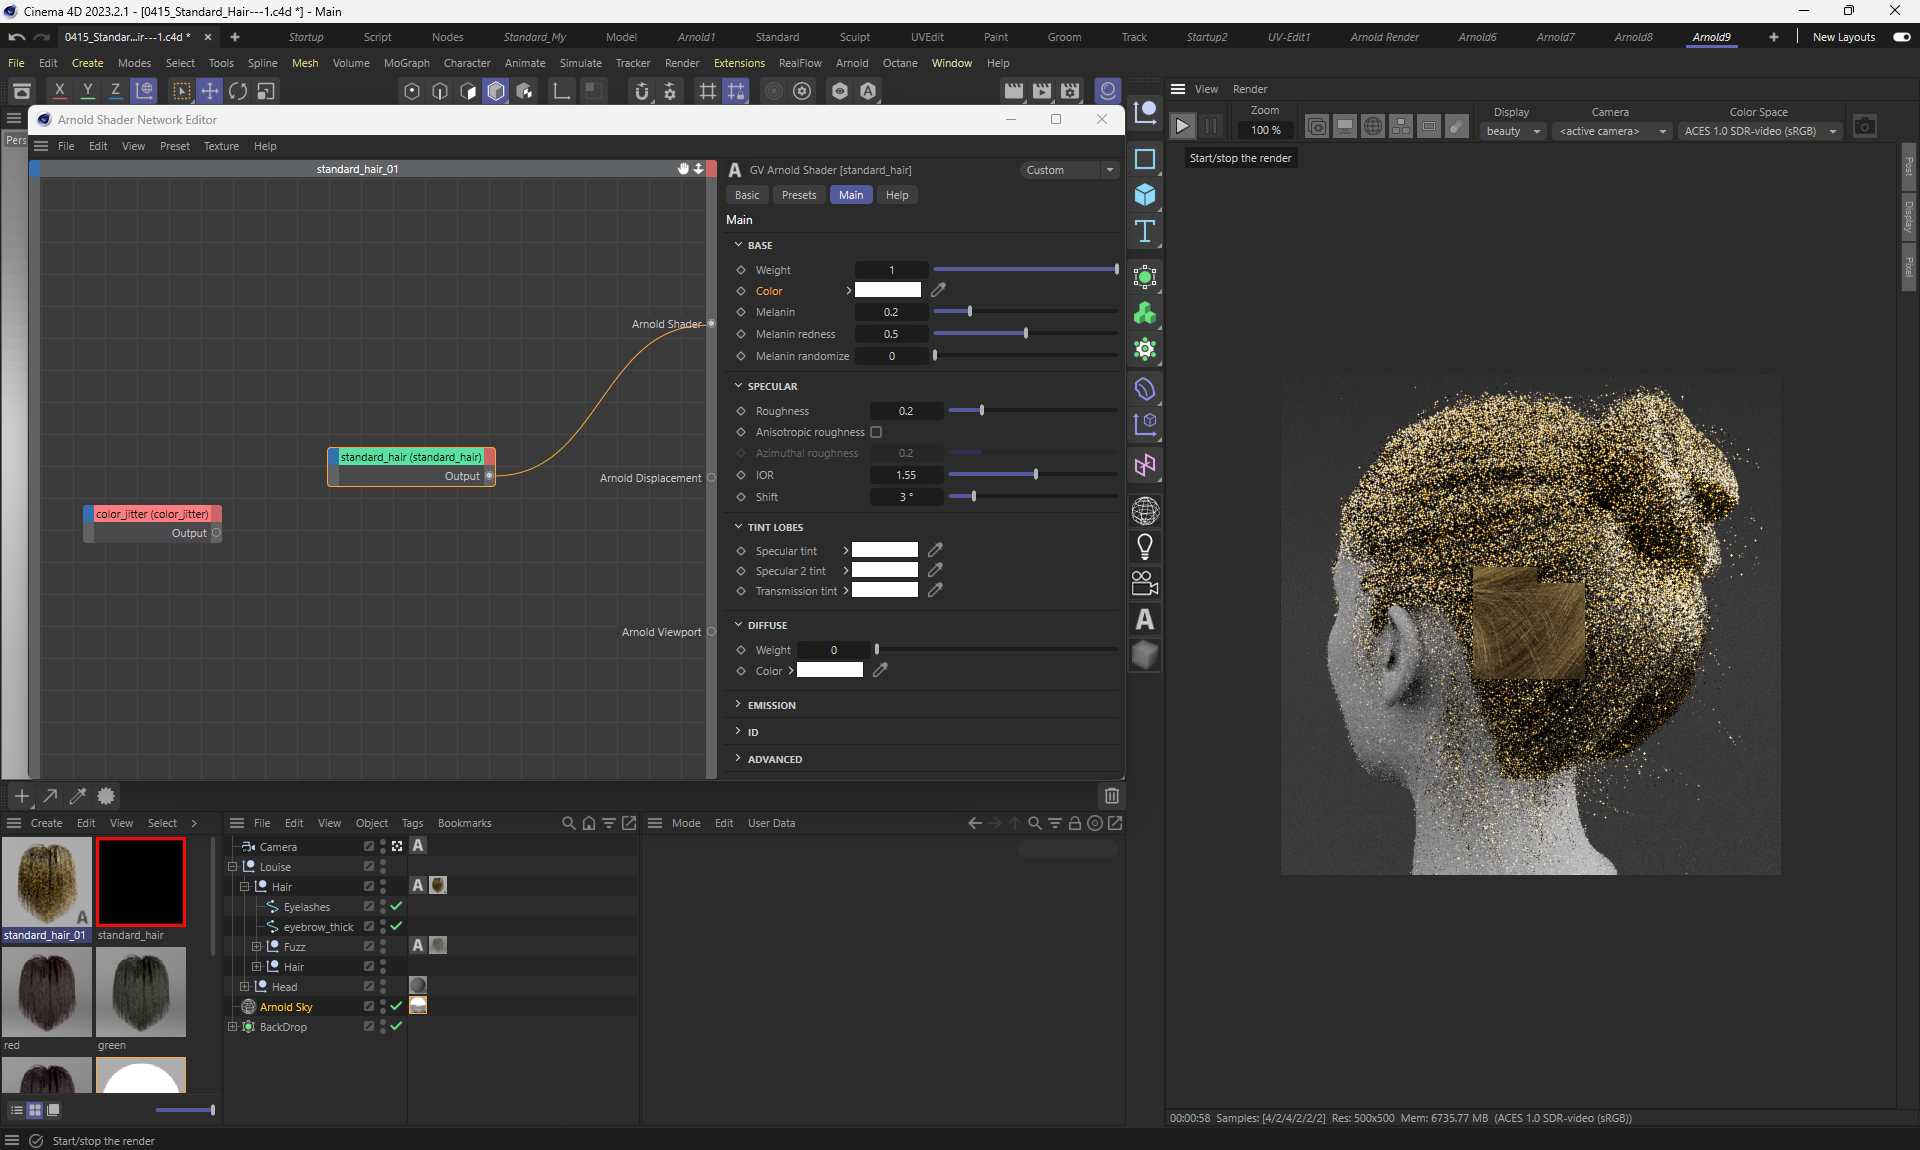Switch to the Presets tab
The width and height of the screenshot is (1920, 1150).
click(x=798, y=195)
